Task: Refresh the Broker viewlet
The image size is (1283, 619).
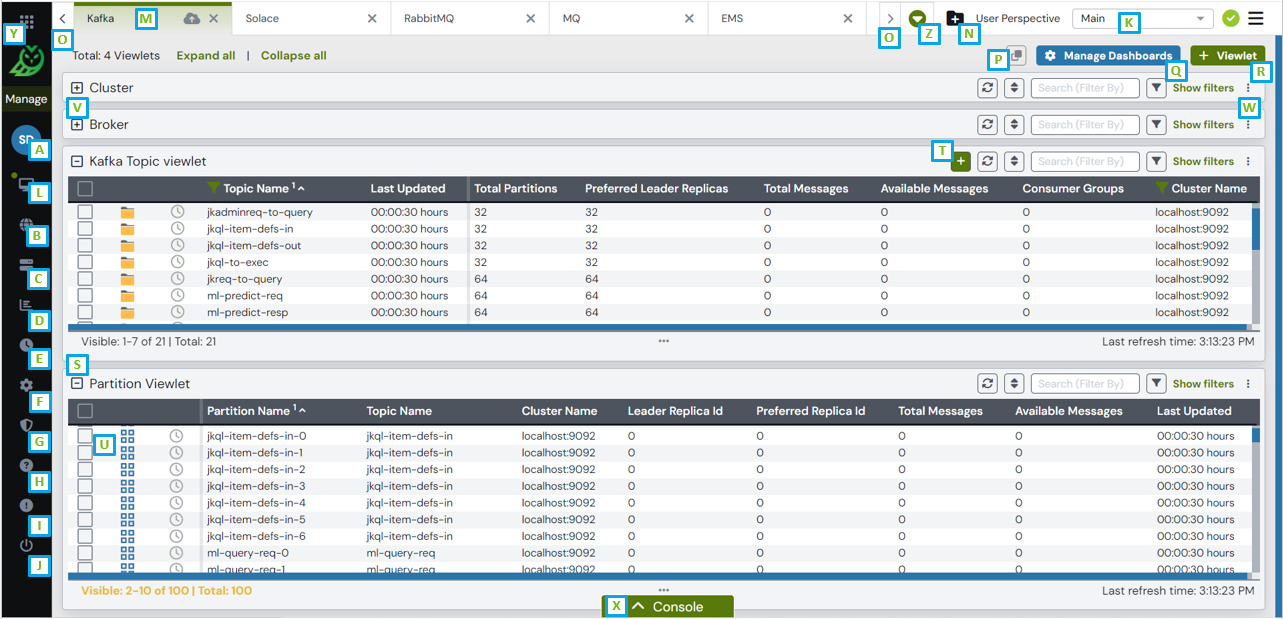Action: click(x=988, y=125)
